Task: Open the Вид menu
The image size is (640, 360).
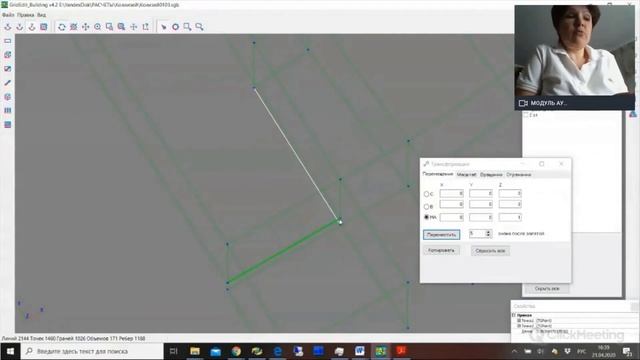Action: 41,15
